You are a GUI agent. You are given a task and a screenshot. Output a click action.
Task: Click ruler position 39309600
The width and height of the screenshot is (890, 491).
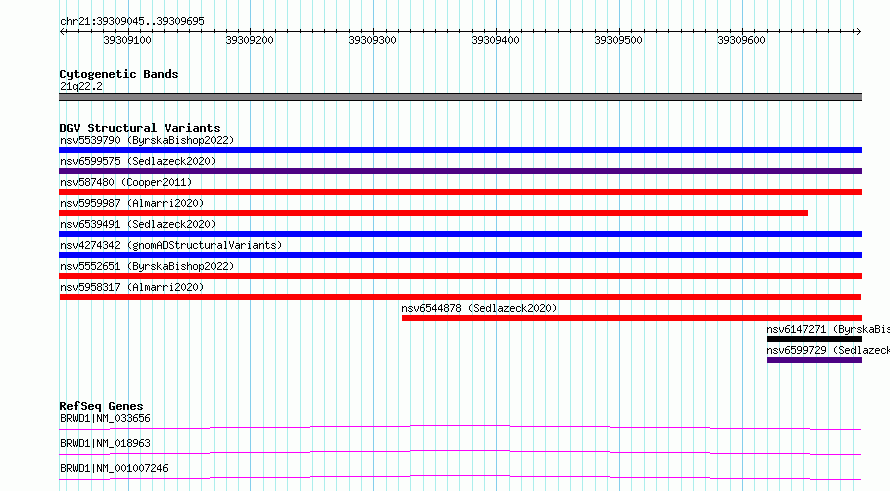pyautogui.click(x=741, y=40)
